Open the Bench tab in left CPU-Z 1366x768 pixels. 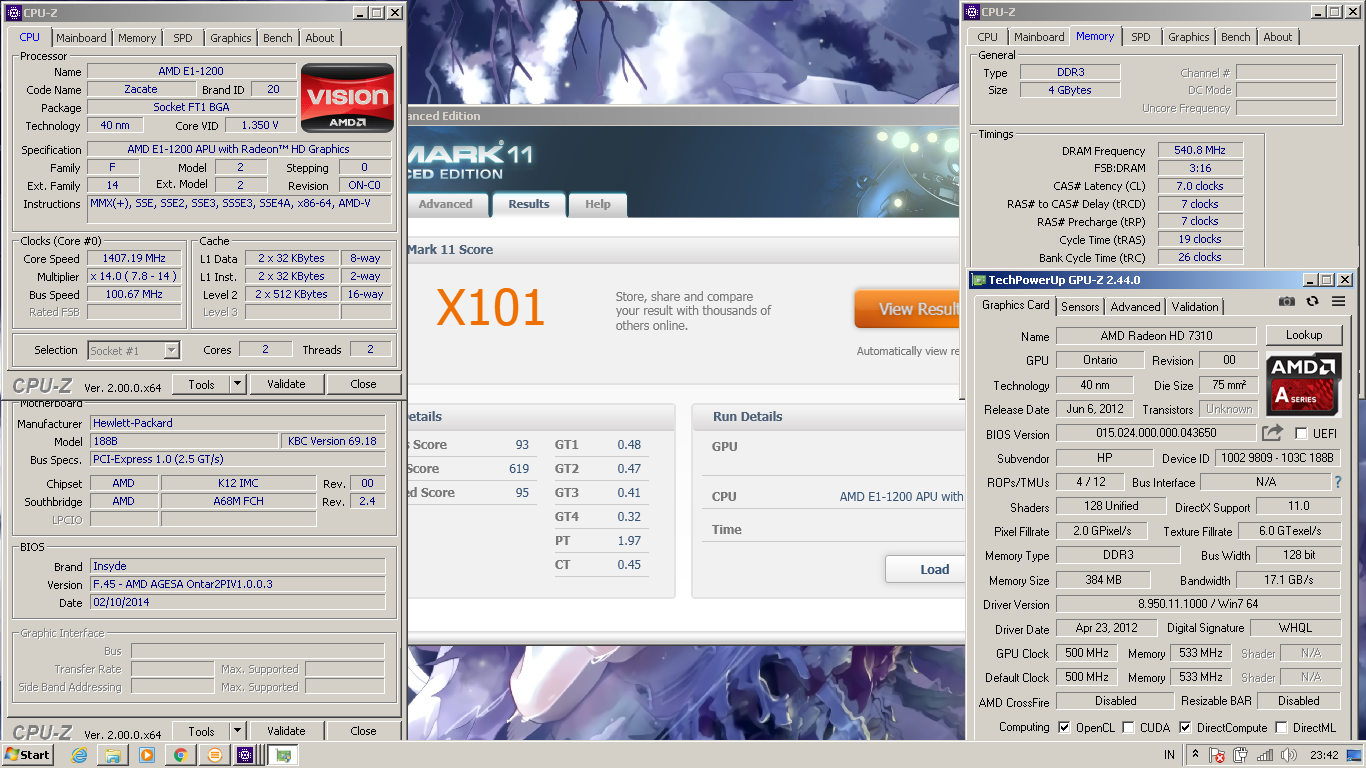click(x=278, y=38)
